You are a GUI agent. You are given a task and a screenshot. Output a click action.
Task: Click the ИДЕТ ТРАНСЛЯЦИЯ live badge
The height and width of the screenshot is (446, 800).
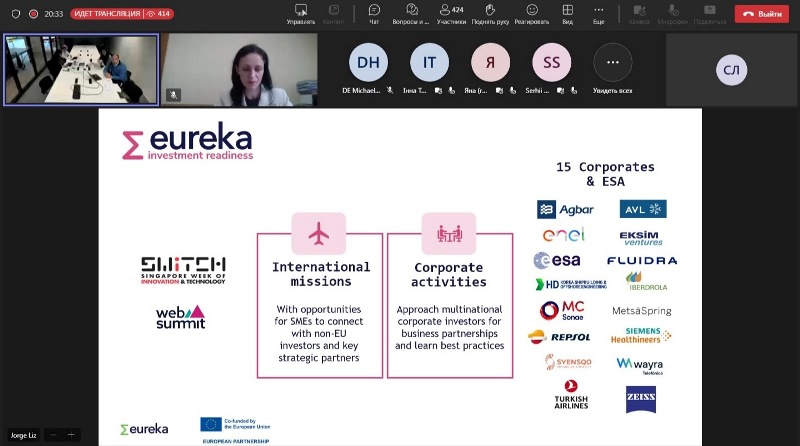107,14
